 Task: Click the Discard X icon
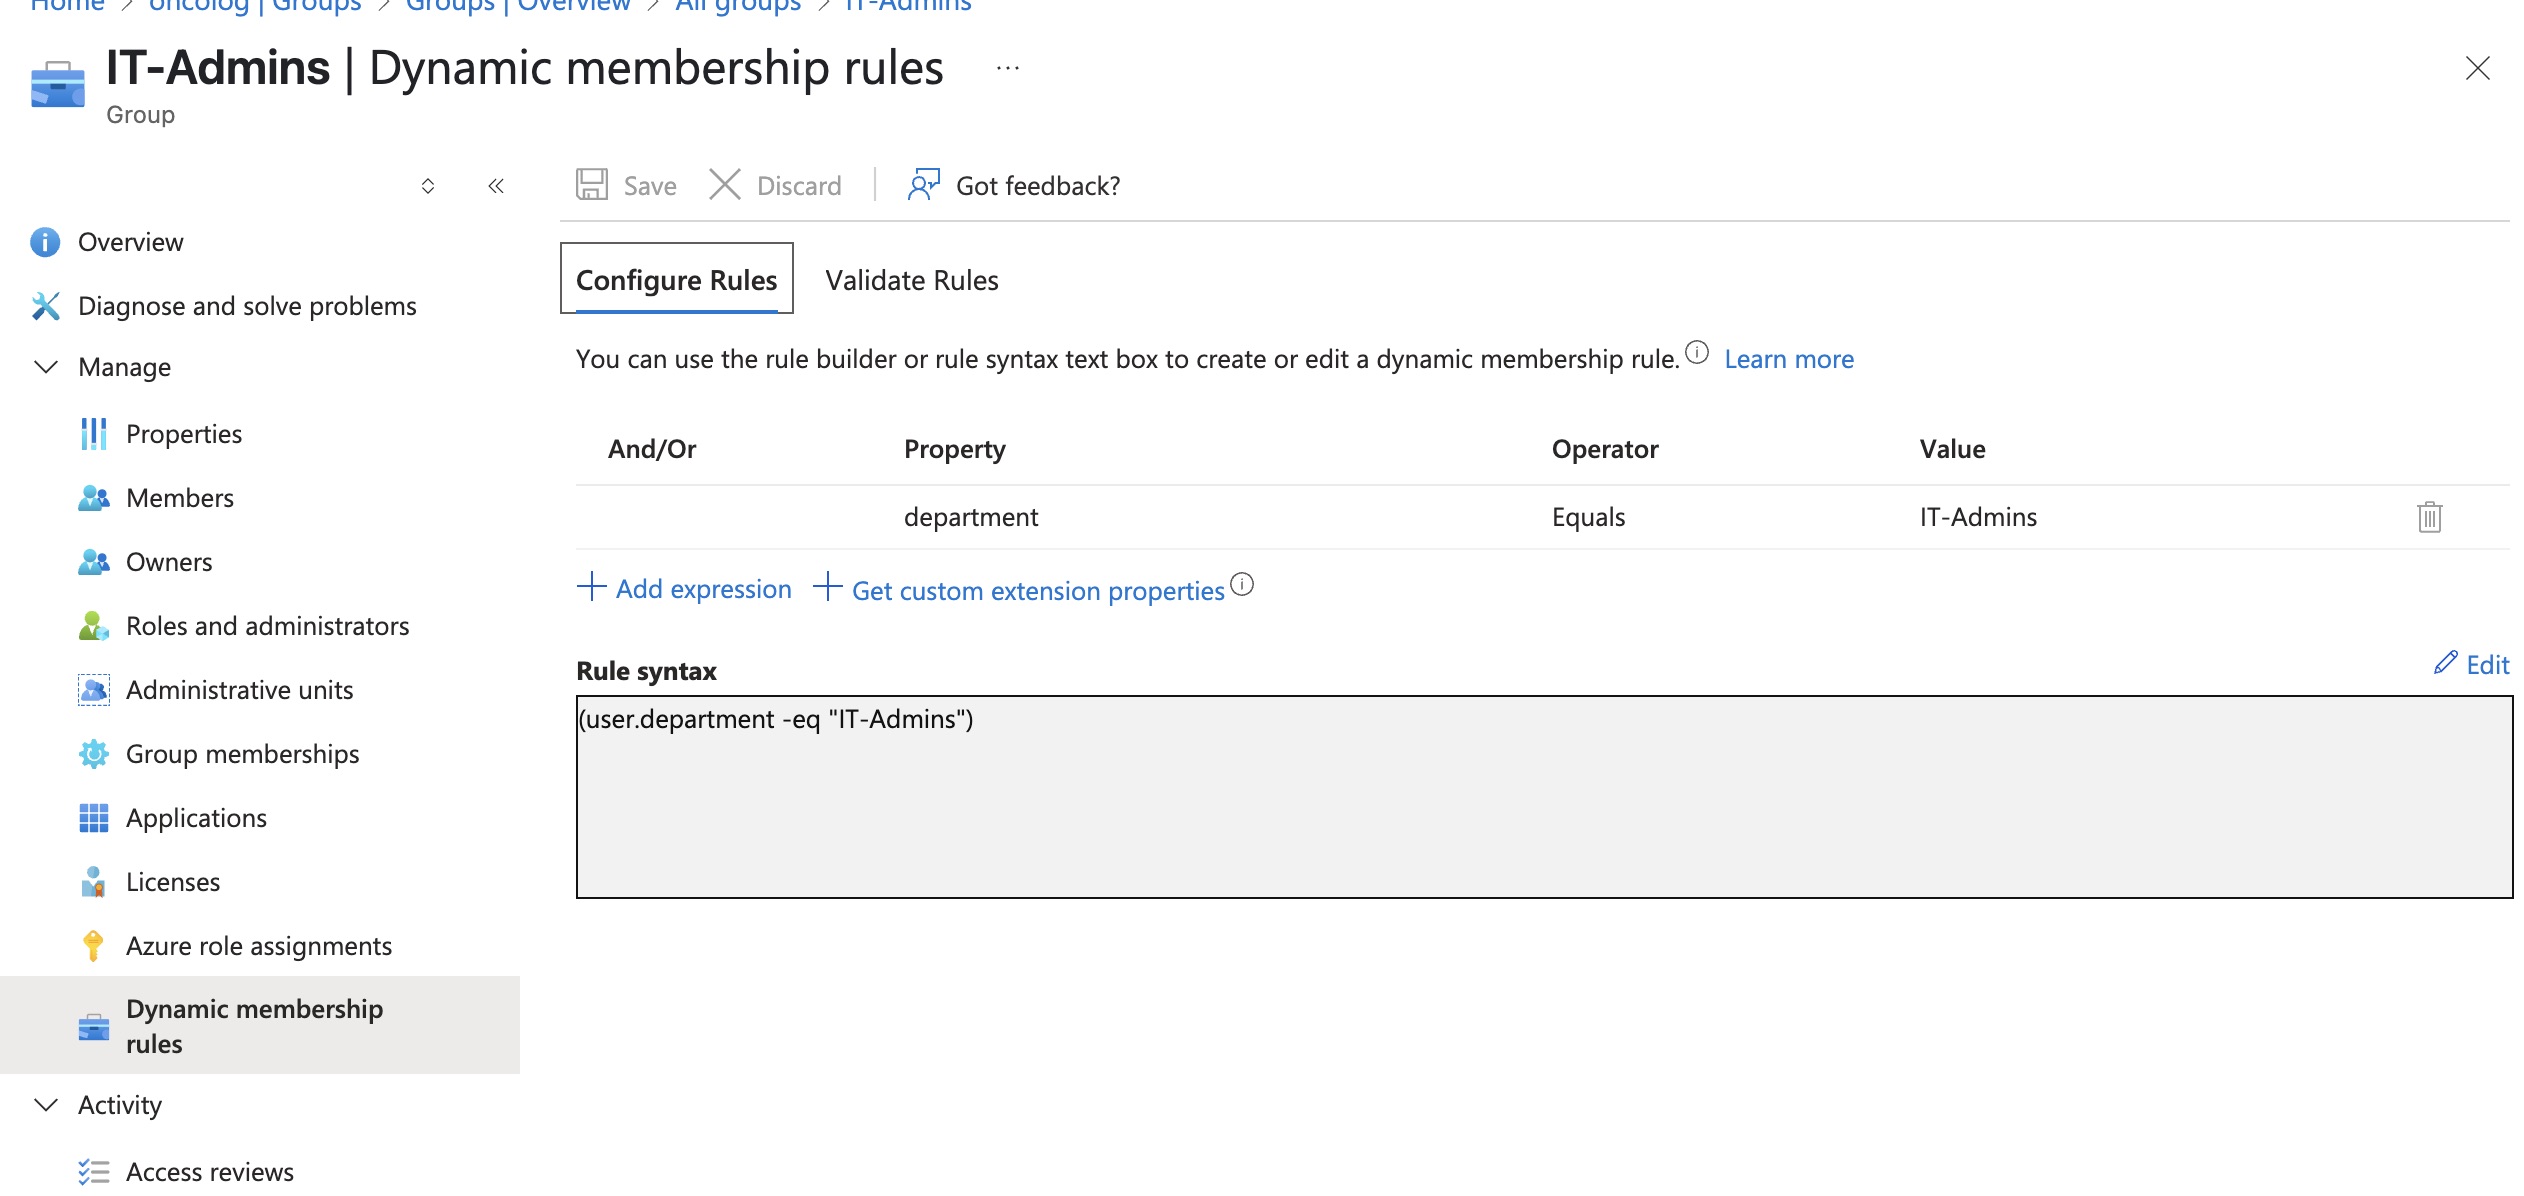coord(725,185)
